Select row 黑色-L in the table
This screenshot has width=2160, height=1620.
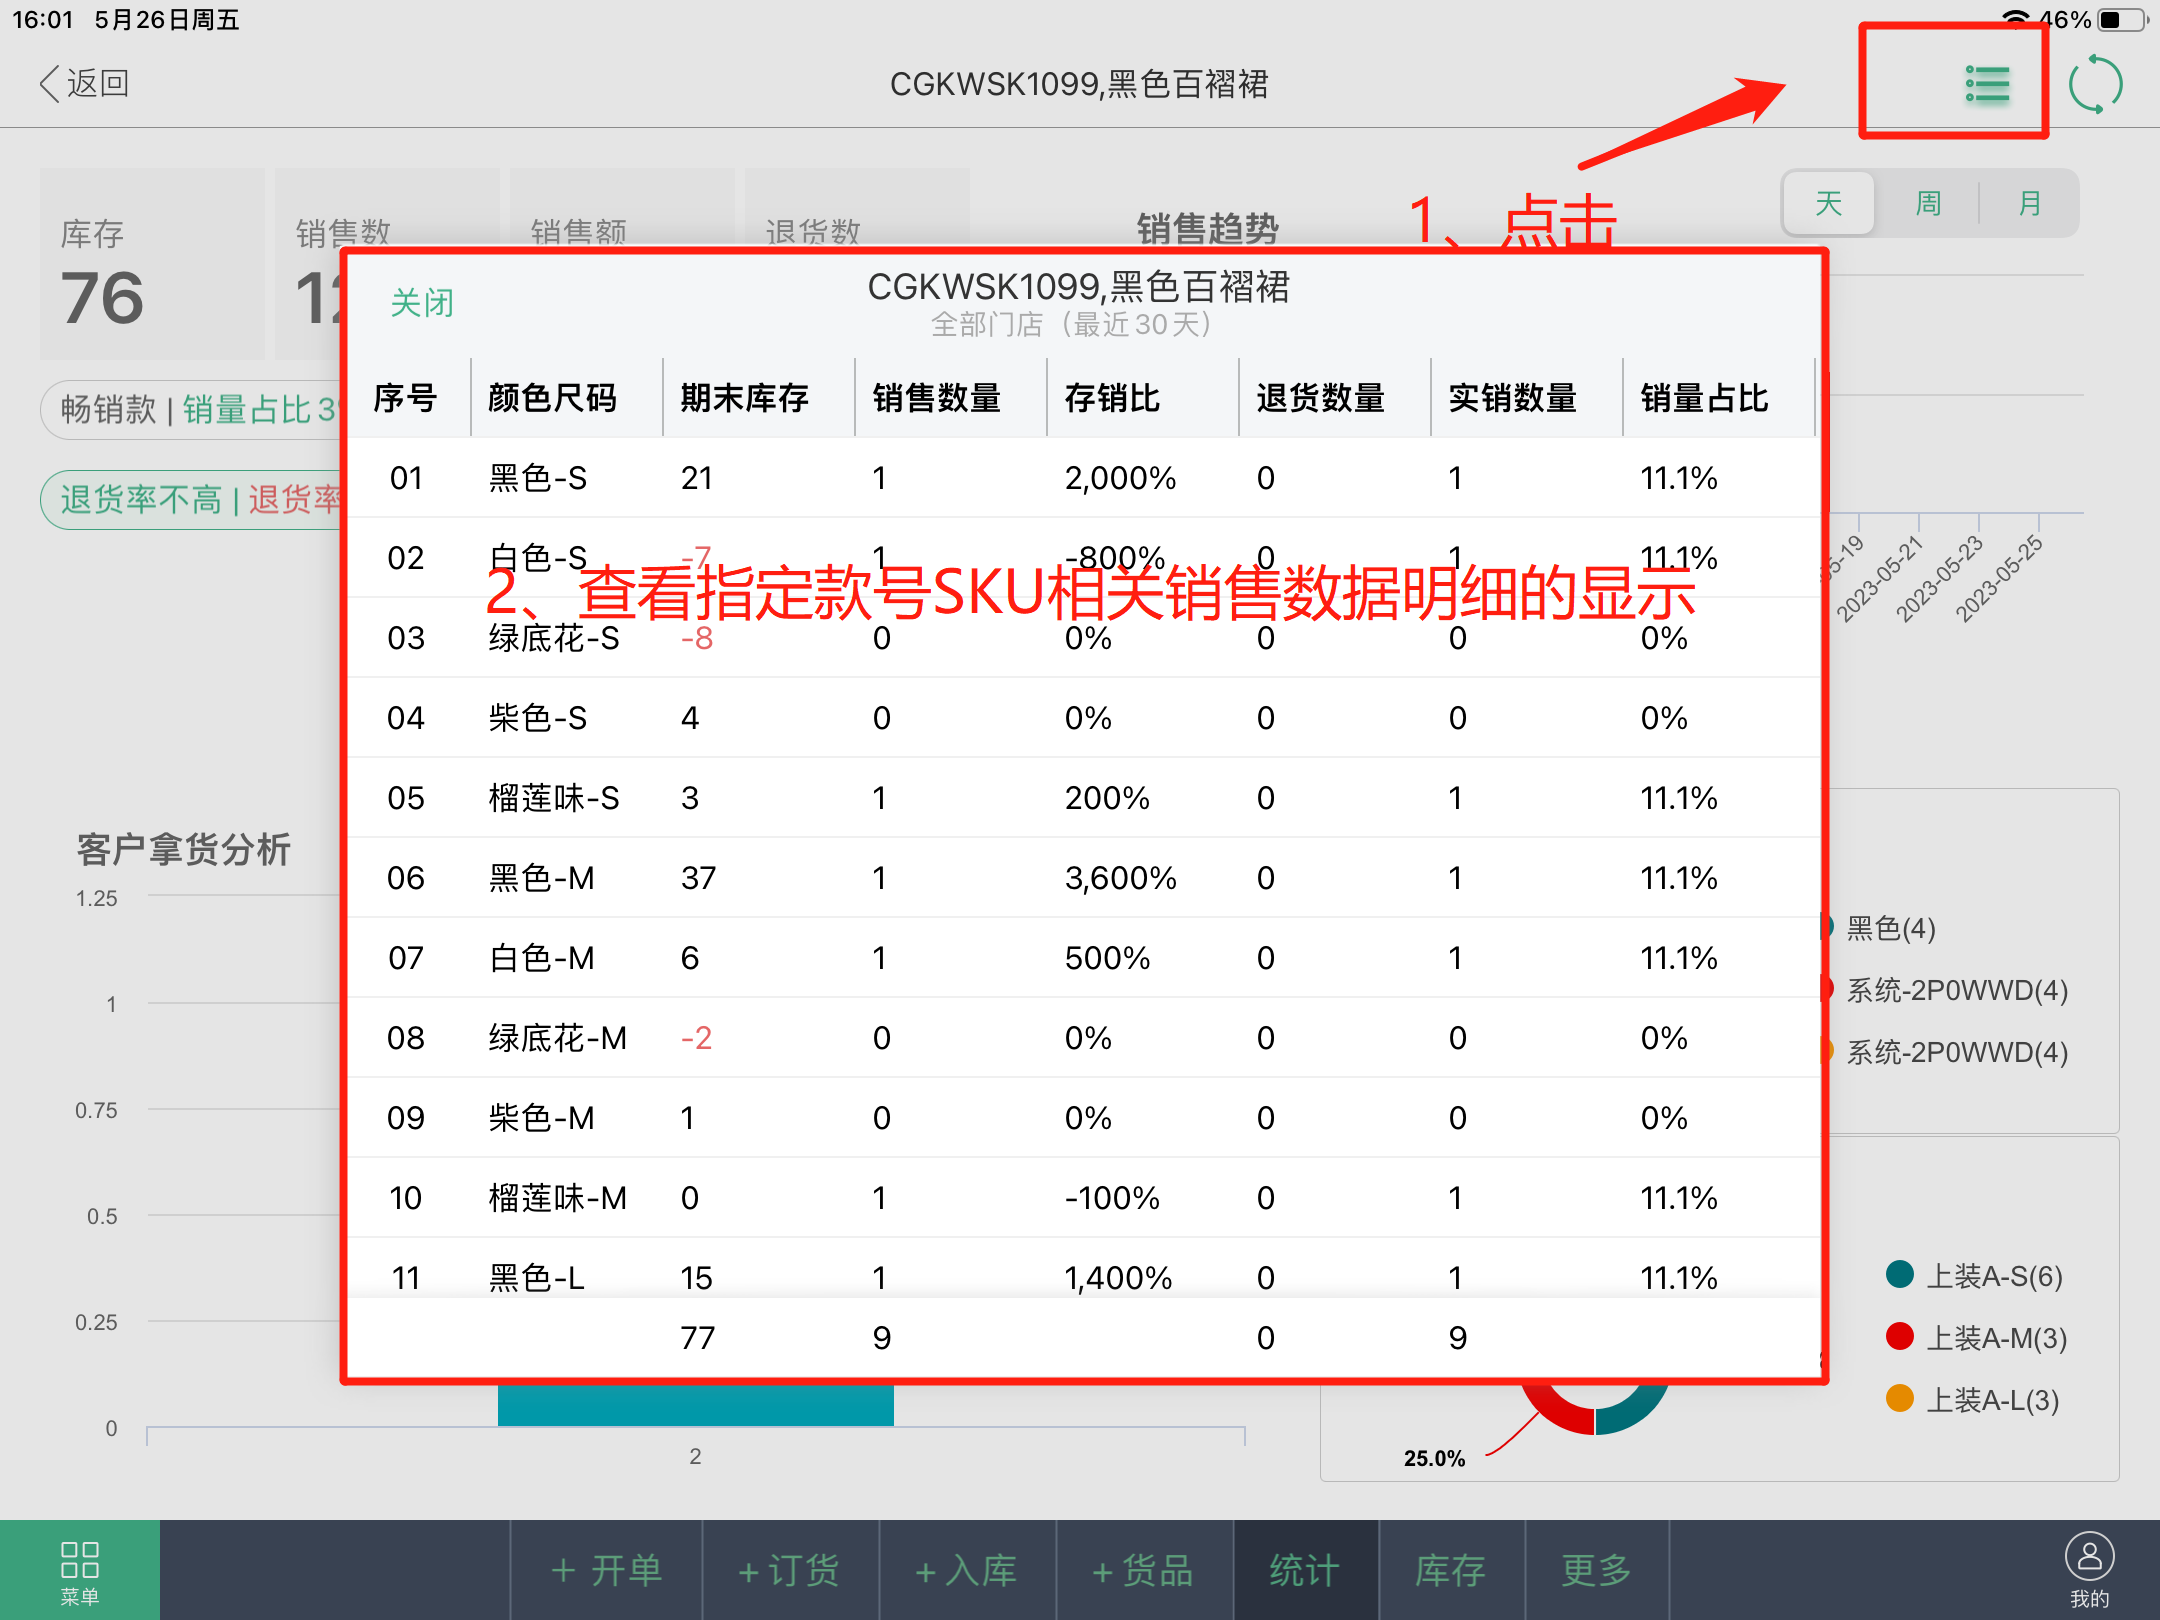[x=1083, y=1270]
